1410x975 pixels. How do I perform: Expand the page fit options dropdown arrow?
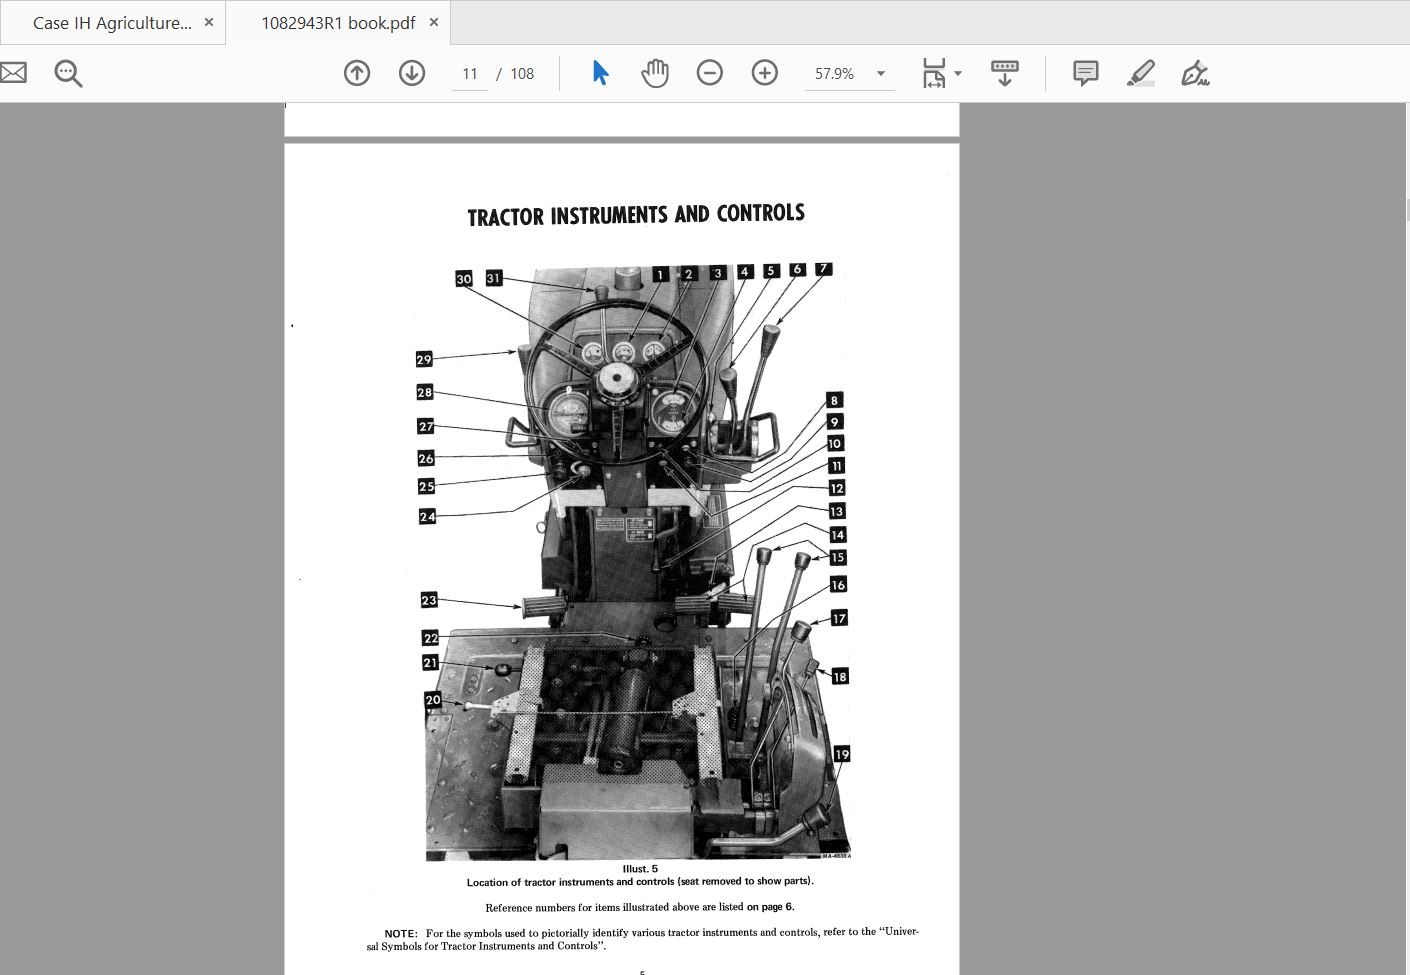tap(958, 73)
